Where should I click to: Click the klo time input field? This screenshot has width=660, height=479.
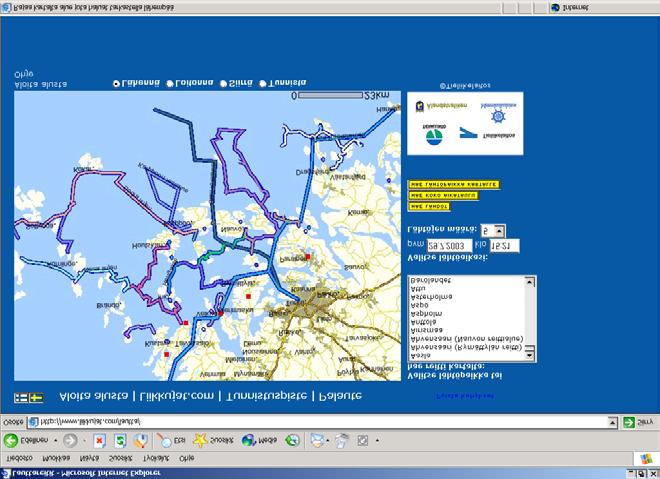(504, 245)
